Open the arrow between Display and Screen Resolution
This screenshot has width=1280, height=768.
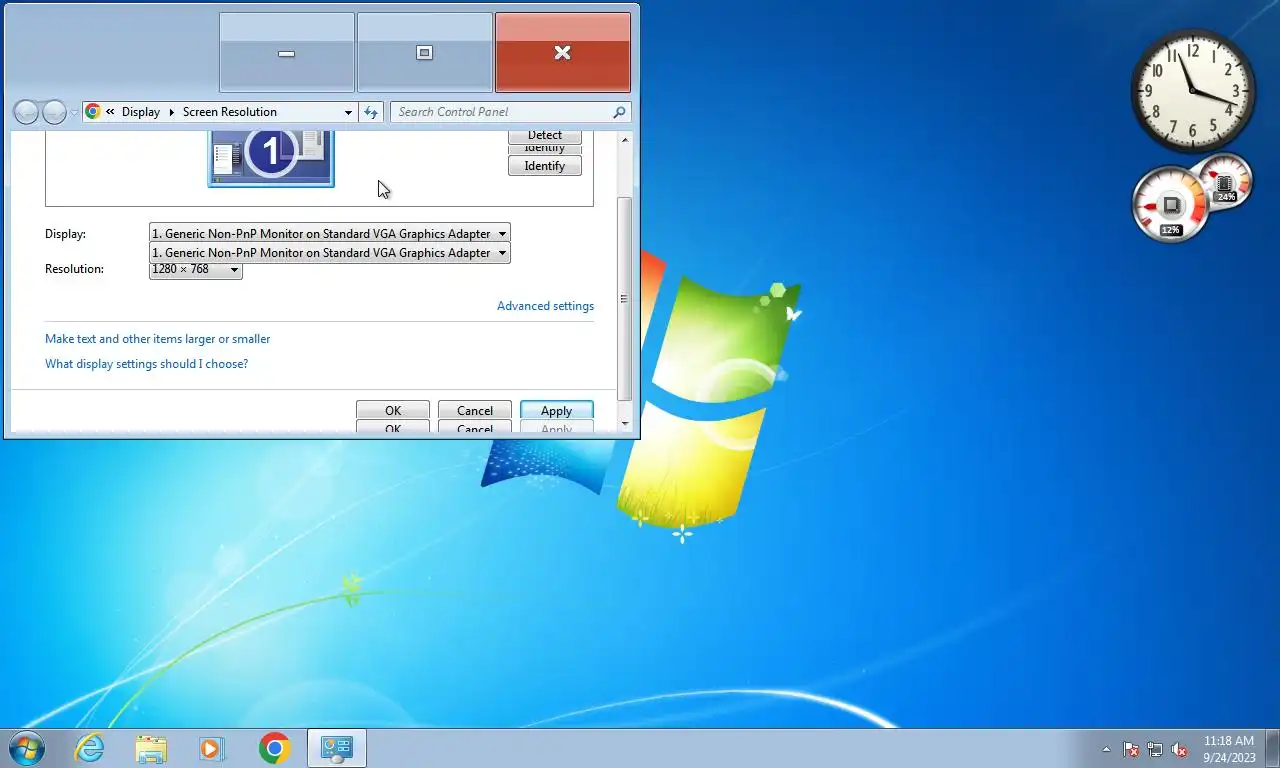click(171, 112)
